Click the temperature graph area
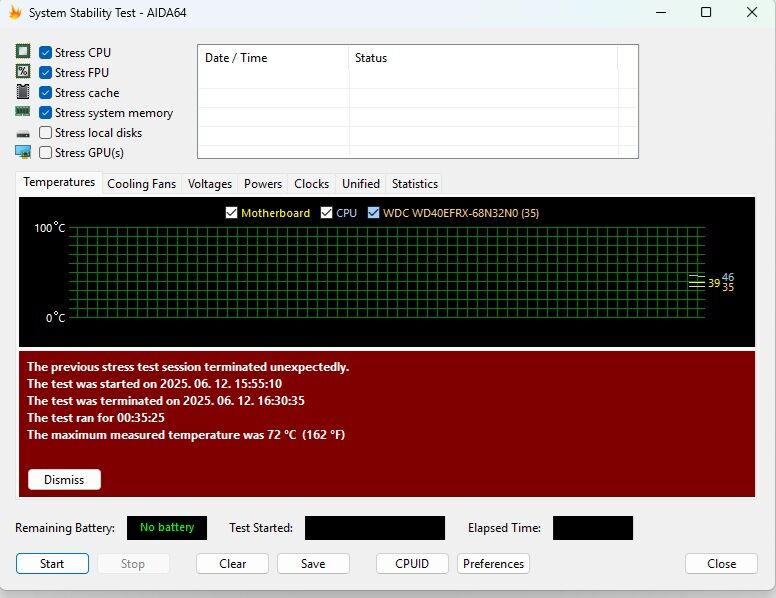 coord(387,272)
